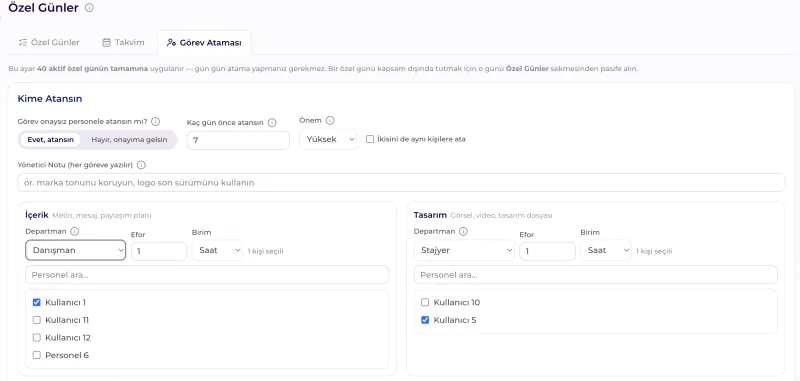Open Departman dropdown showing Stajyer
Image resolution: width=800 pixels, height=381 pixels.
(x=464, y=250)
